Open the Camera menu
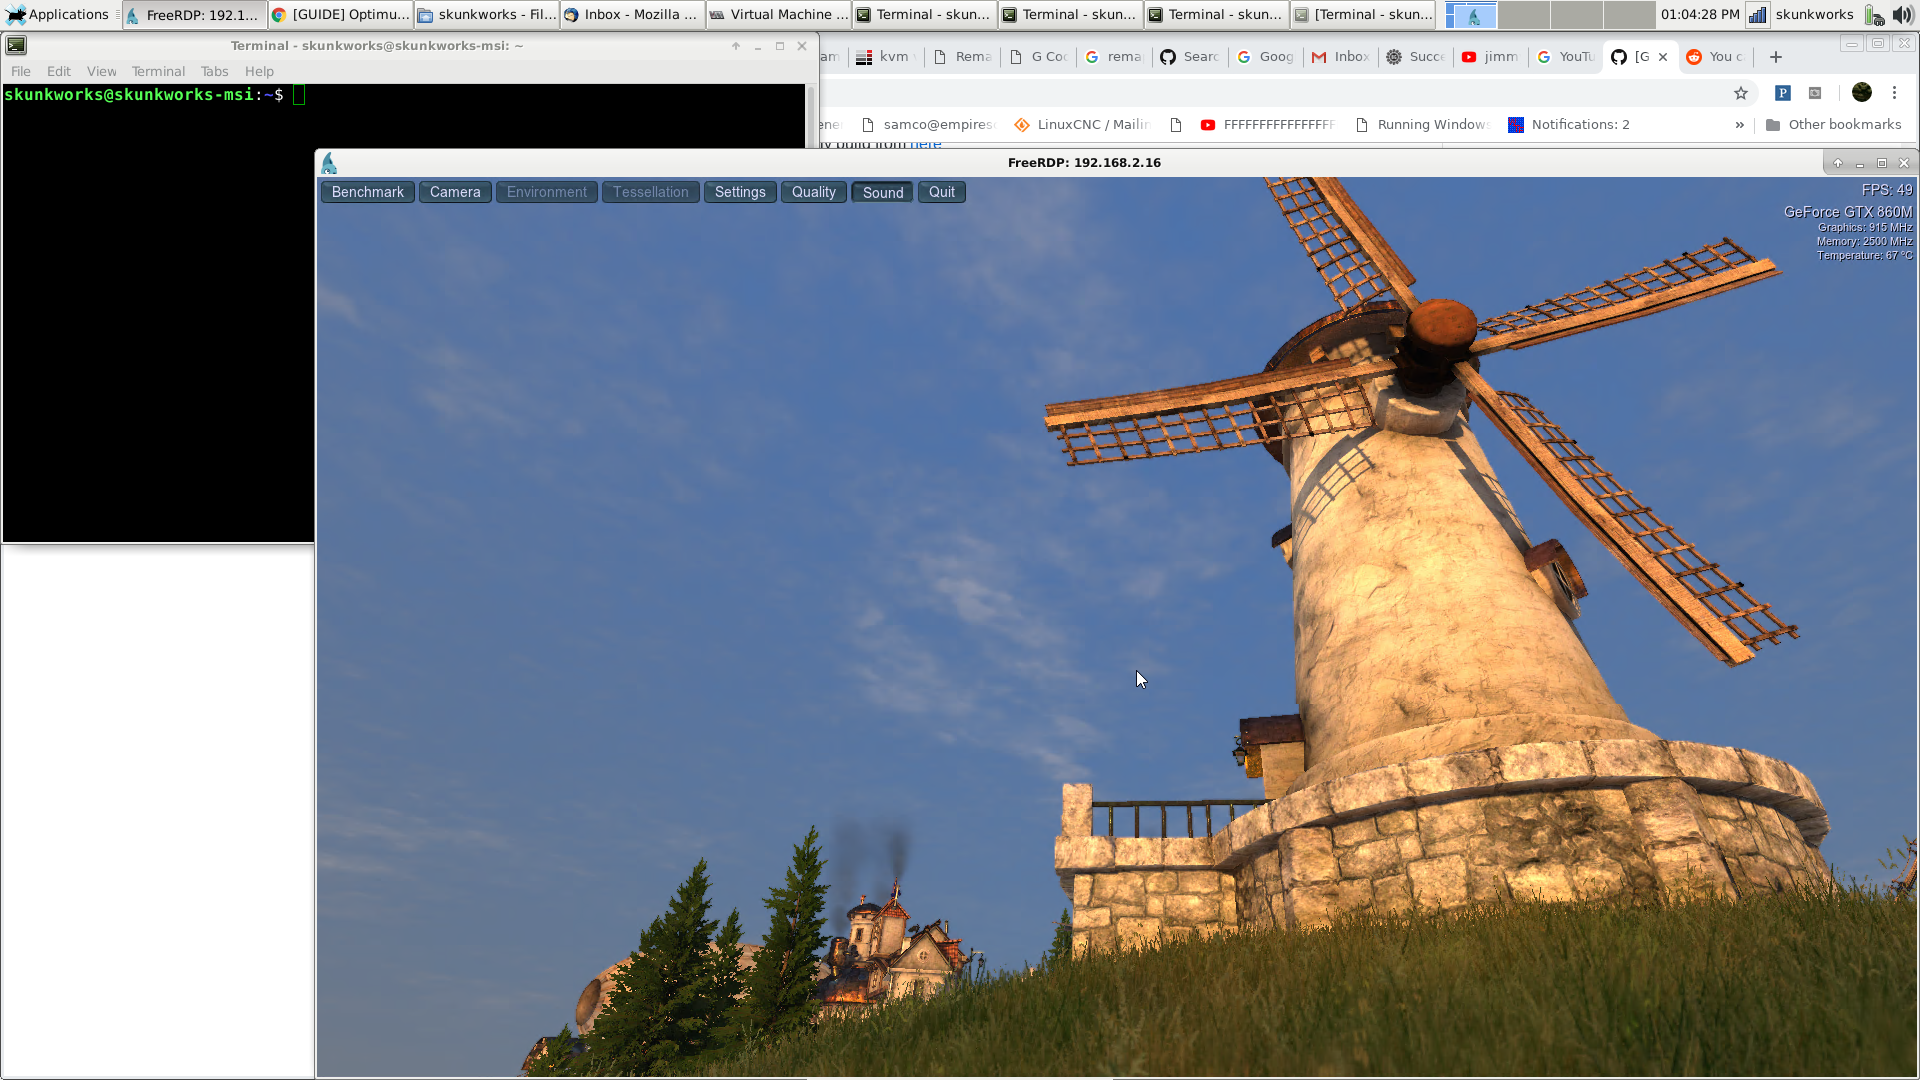Viewport: 1920px width, 1080px height. coord(455,192)
